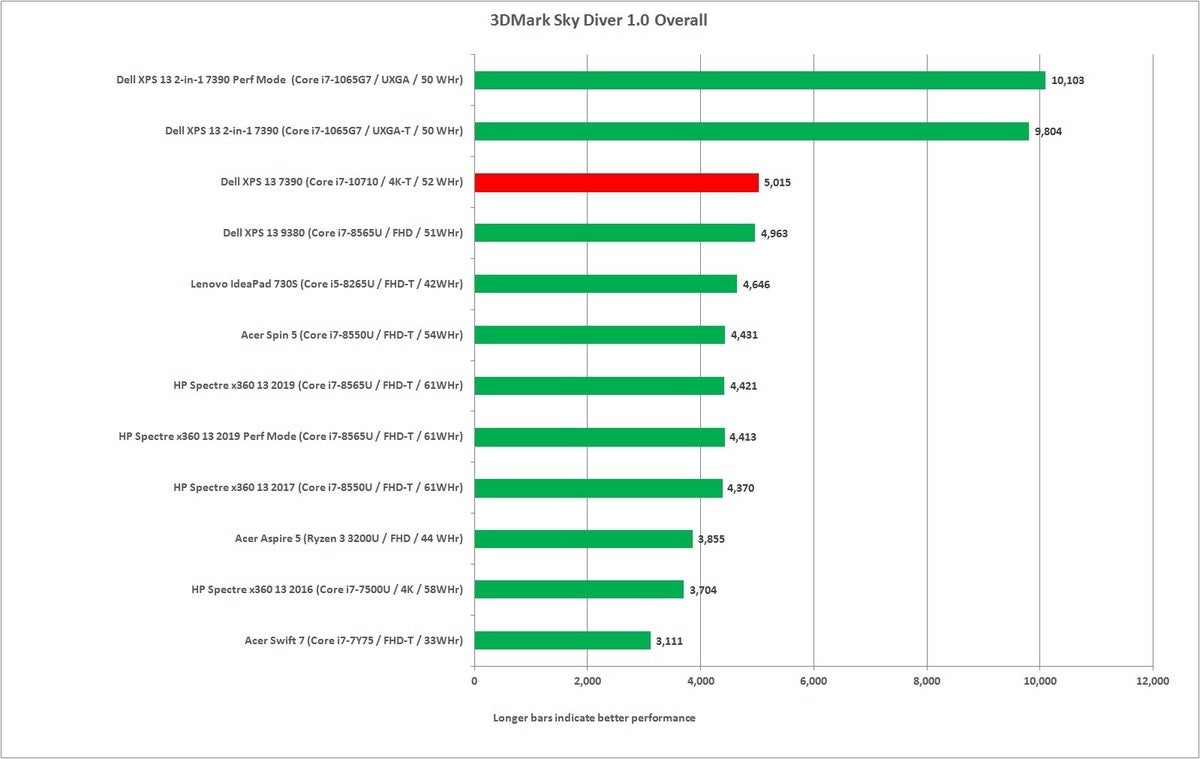The height and width of the screenshot is (759, 1200).
Task: Select the 2,000 axis tick label
Action: (587, 682)
